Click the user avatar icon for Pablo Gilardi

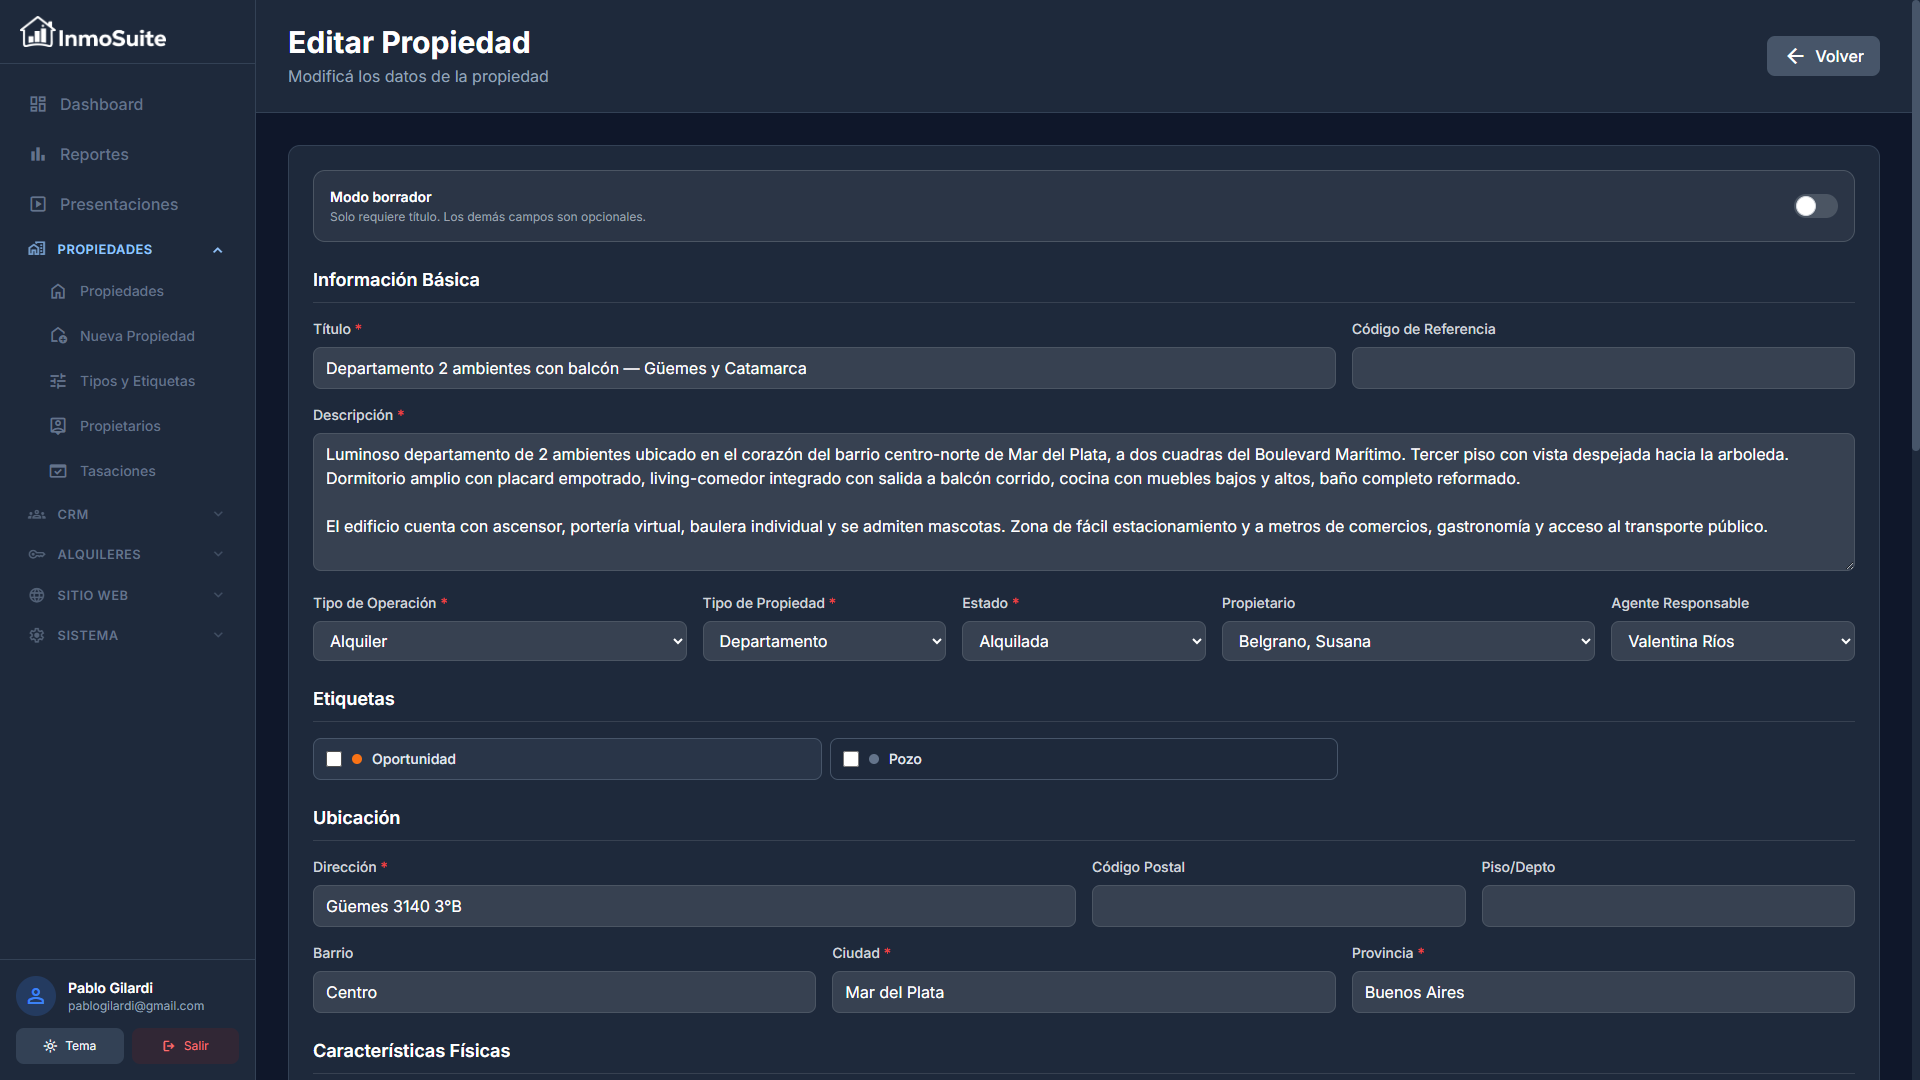[36, 996]
